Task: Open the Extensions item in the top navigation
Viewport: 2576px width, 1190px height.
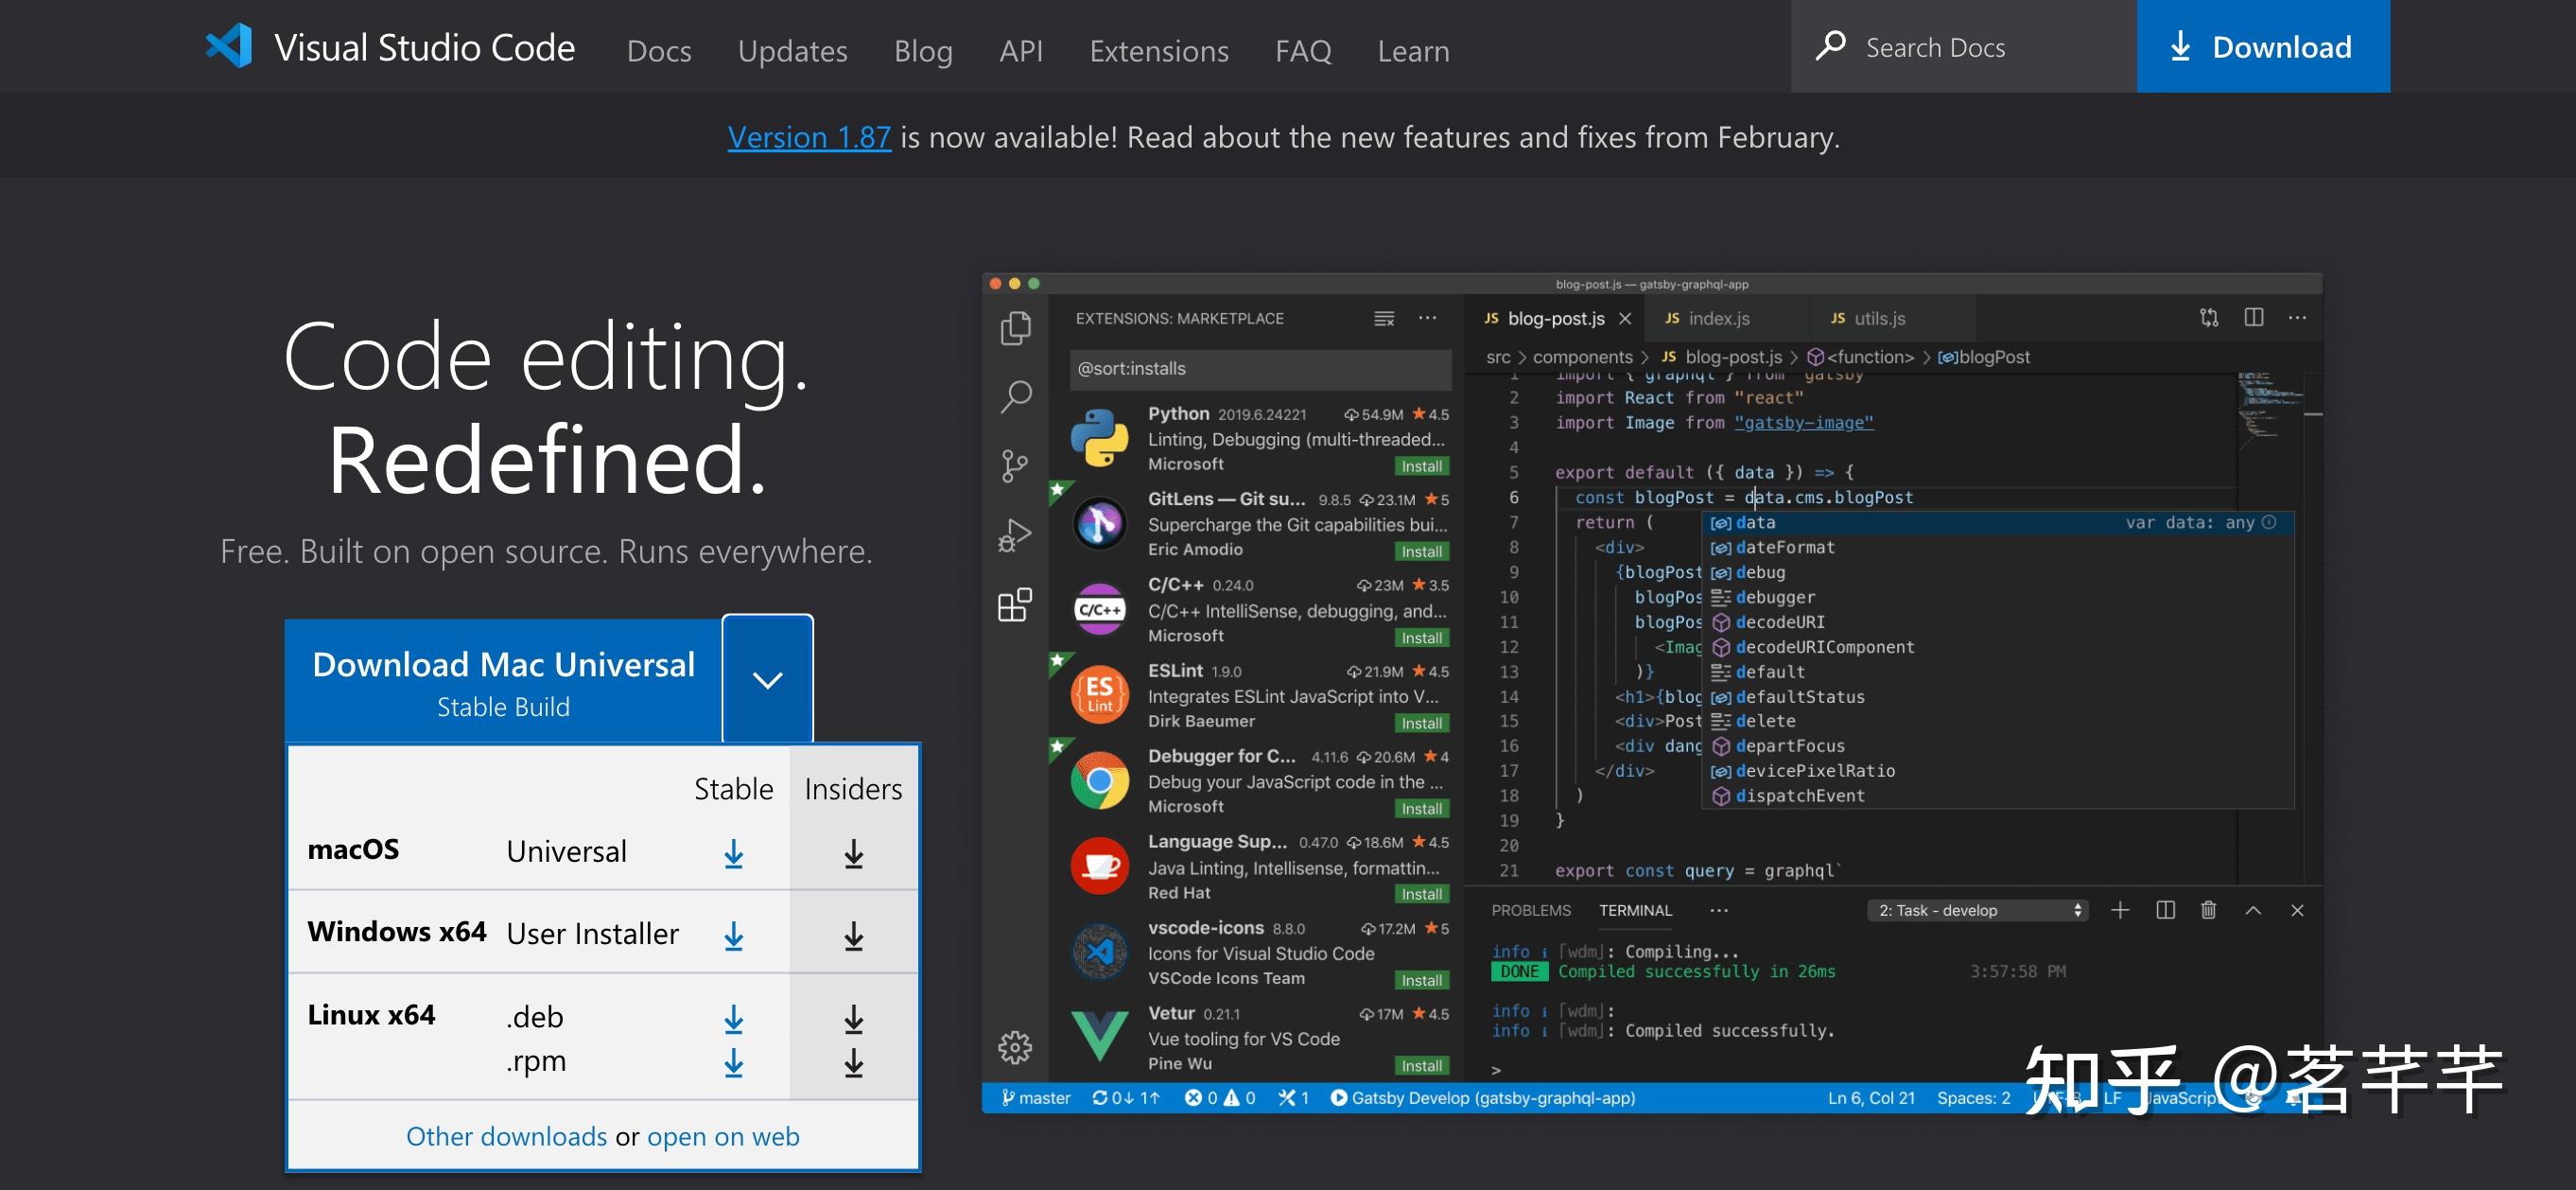Action: coord(1158,50)
